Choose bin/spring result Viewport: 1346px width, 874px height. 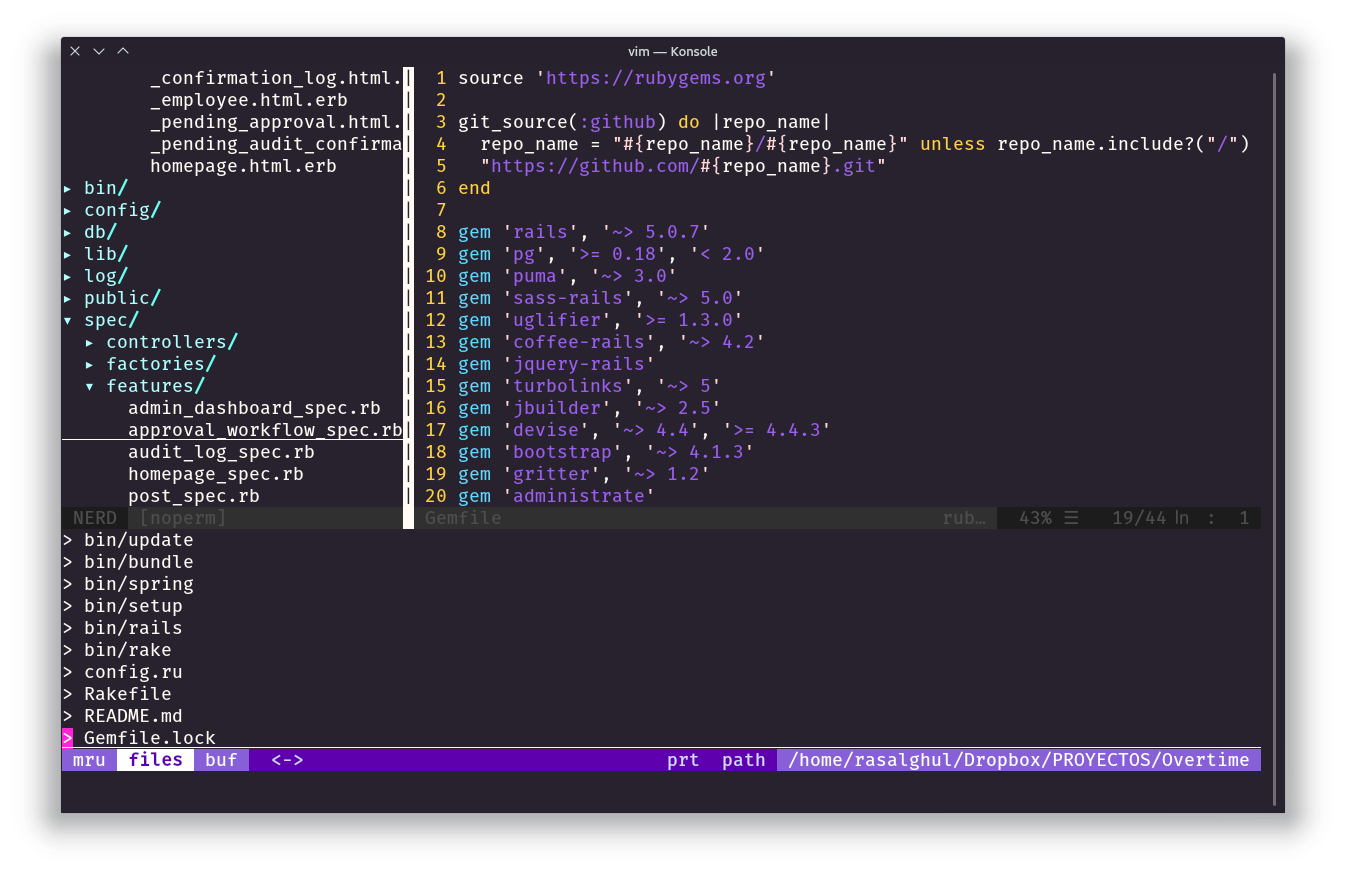(x=138, y=584)
